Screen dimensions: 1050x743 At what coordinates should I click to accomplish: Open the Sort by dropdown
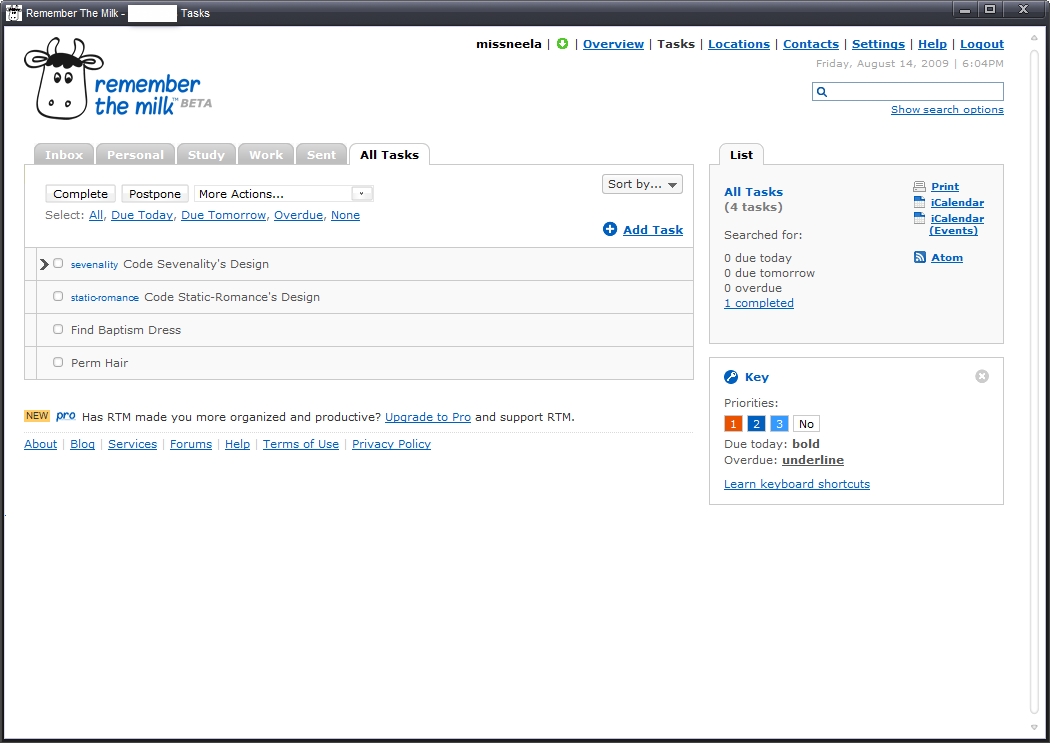(642, 184)
